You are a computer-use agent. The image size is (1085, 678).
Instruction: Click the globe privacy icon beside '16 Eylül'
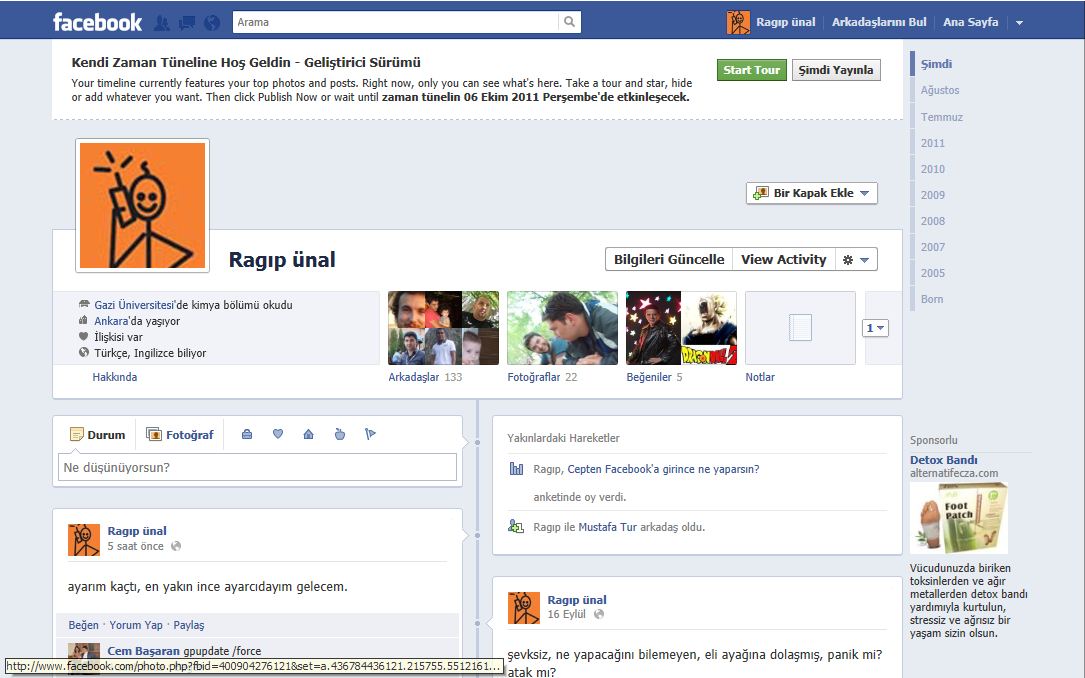599,614
